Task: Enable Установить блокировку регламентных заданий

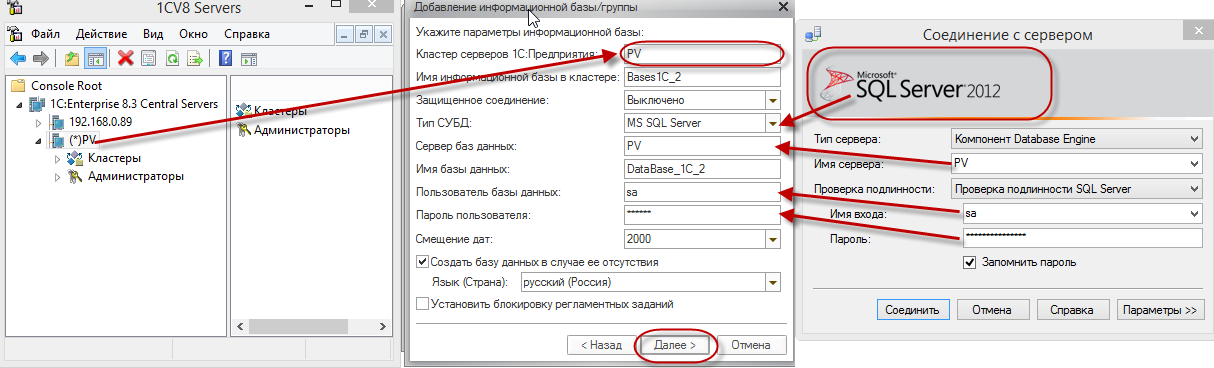Action: pyautogui.click(x=421, y=303)
